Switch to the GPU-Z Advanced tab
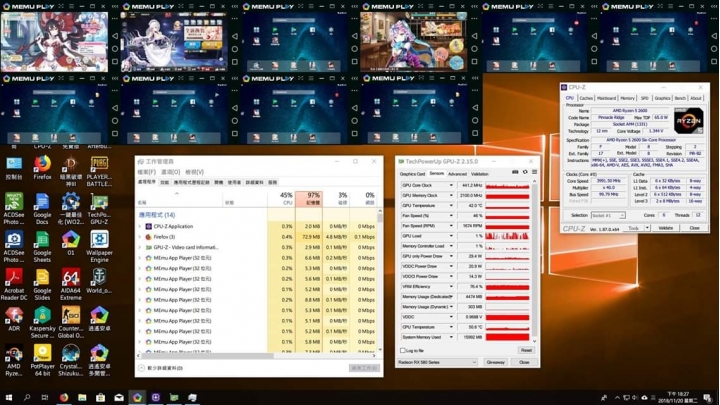This screenshot has width=720, height=405. [x=457, y=174]
